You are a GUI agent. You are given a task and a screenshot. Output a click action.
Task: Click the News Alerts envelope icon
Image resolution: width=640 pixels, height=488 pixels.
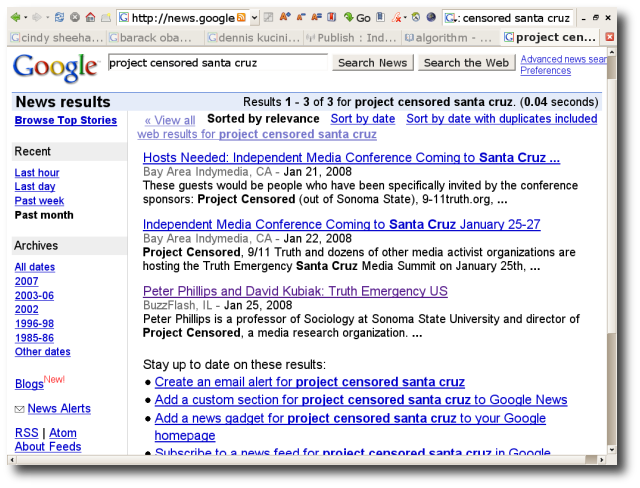(19, 409)
